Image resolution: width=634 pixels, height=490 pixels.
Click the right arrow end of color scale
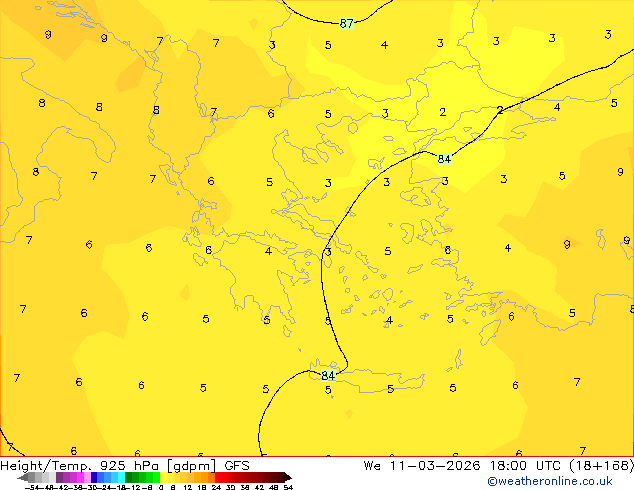coord(288,477)
